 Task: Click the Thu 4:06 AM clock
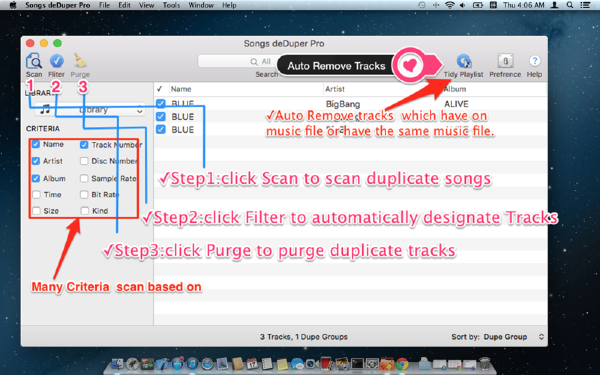[523, 5]
